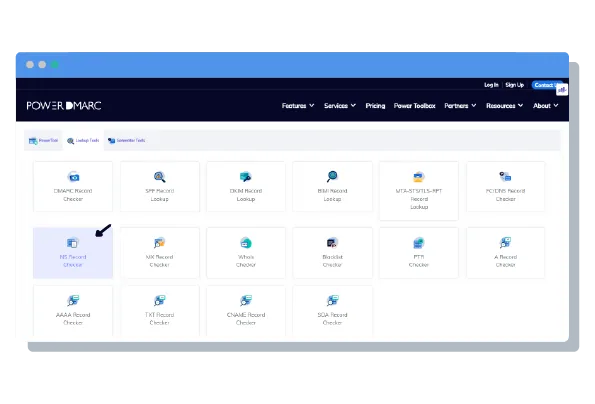Open the CNAME Record Checker icon
This screenshot has width=595, height=404.
246,300
